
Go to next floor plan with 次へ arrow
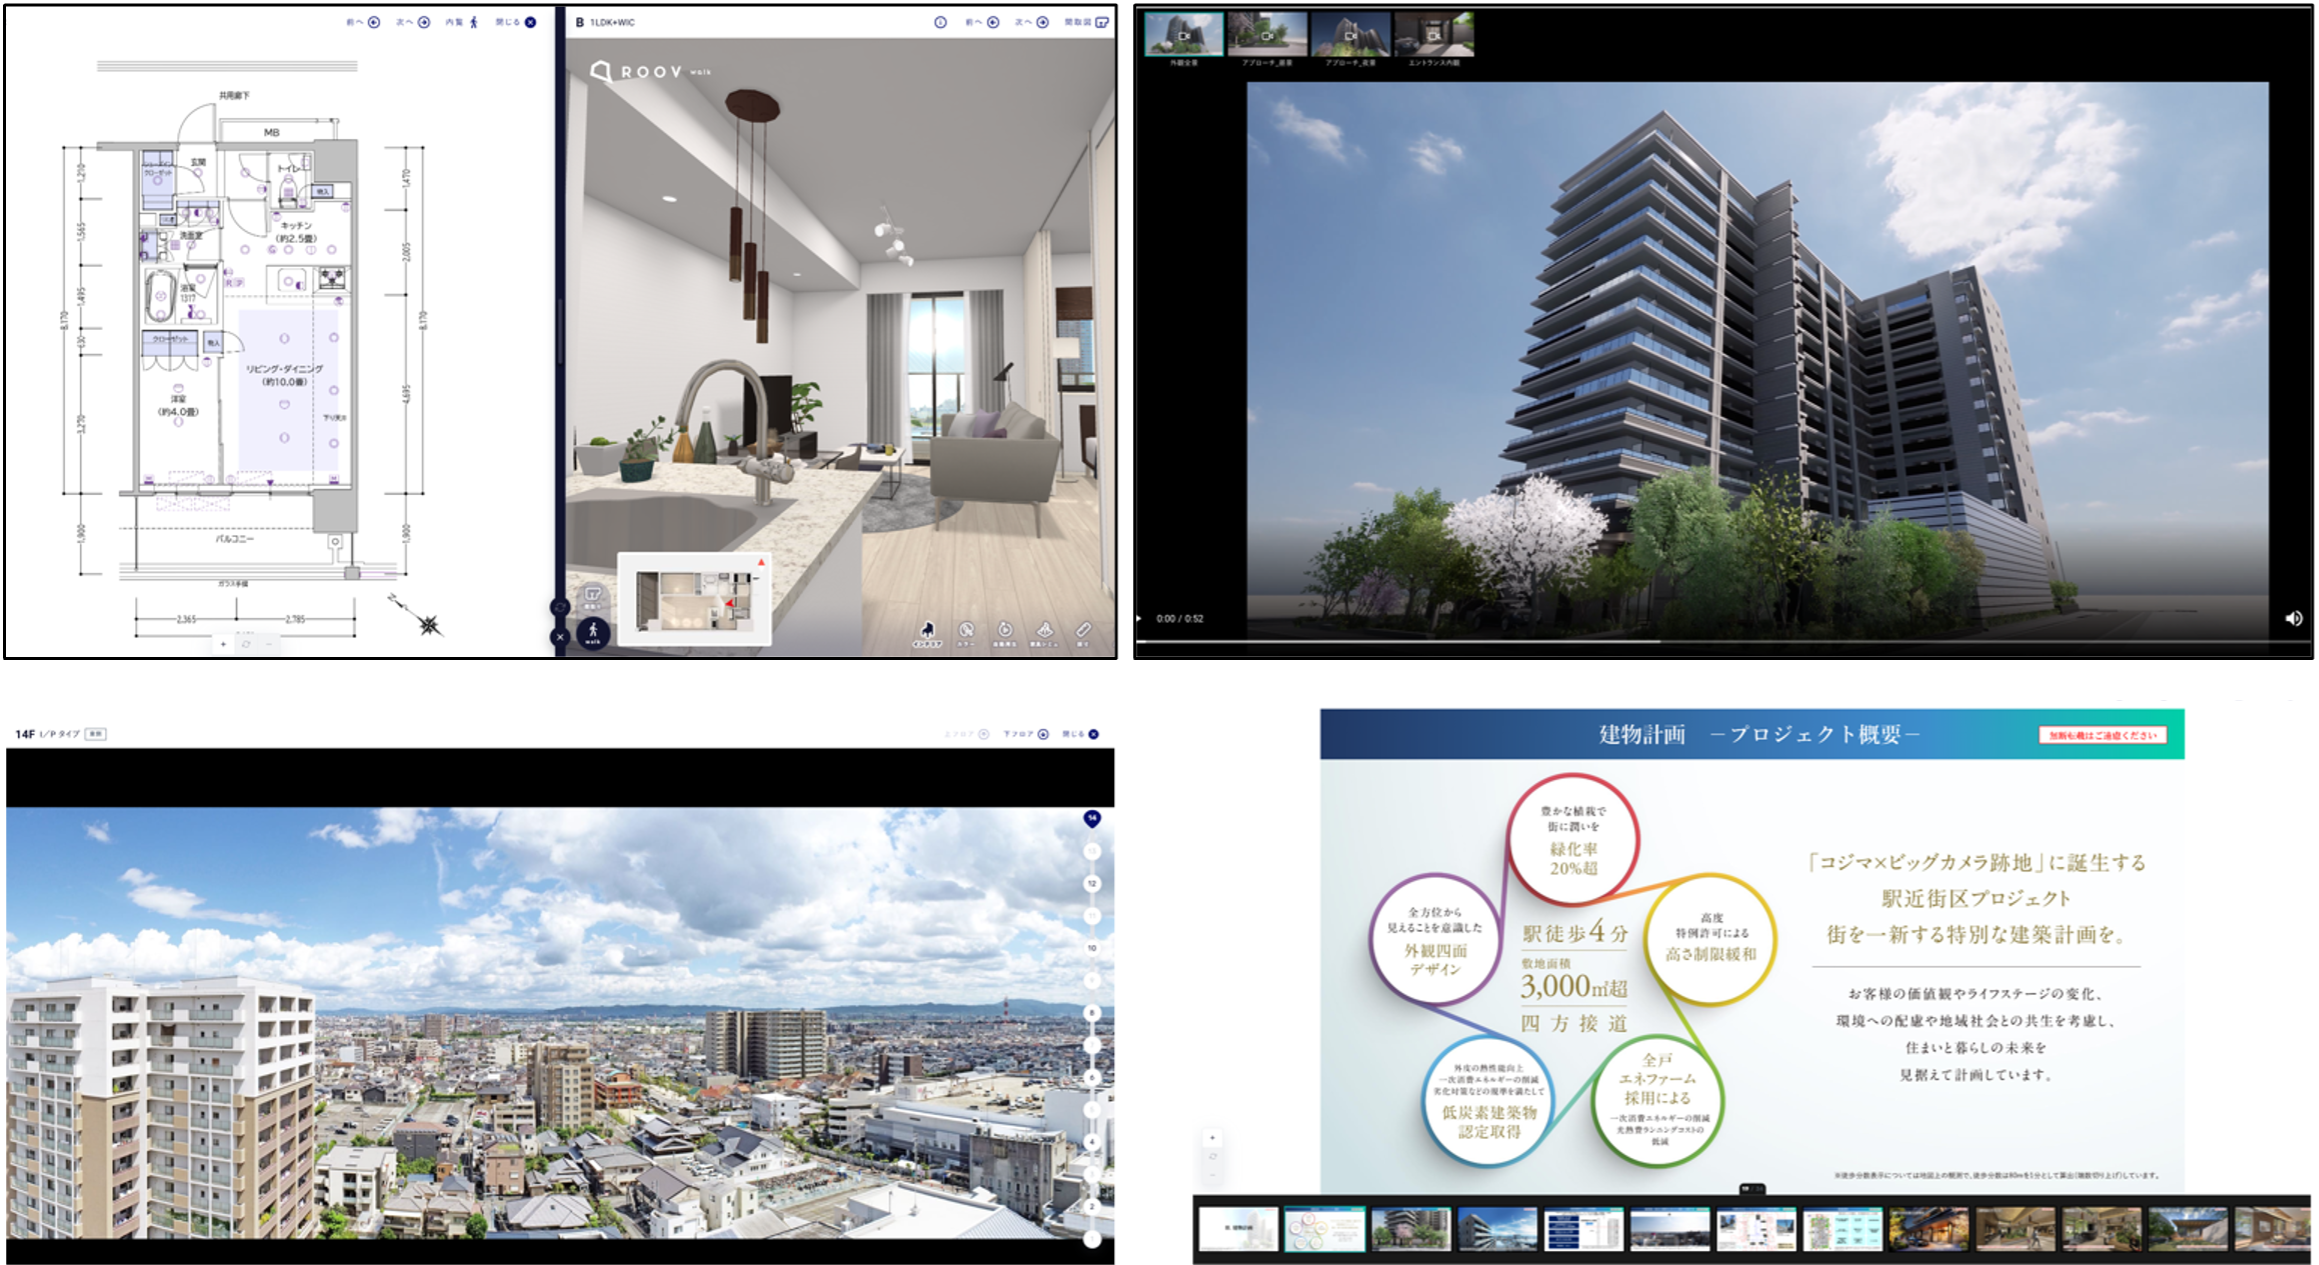pos(424,22)
